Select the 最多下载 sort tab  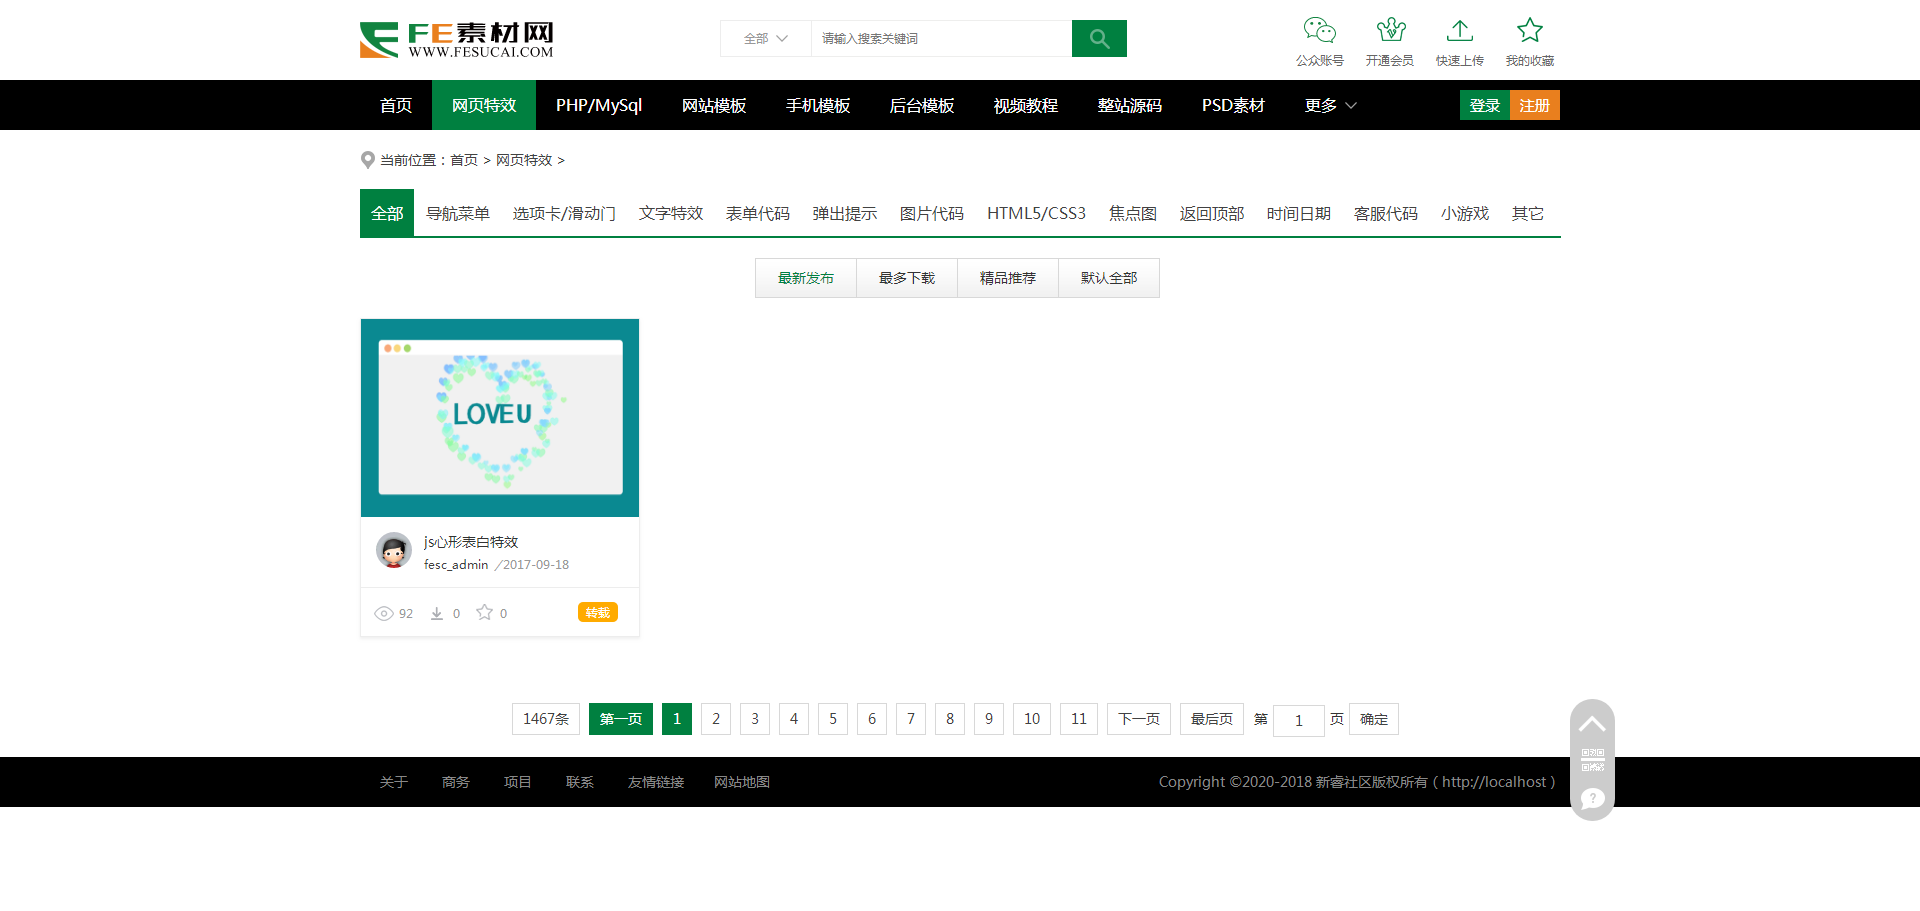(907, 278)
